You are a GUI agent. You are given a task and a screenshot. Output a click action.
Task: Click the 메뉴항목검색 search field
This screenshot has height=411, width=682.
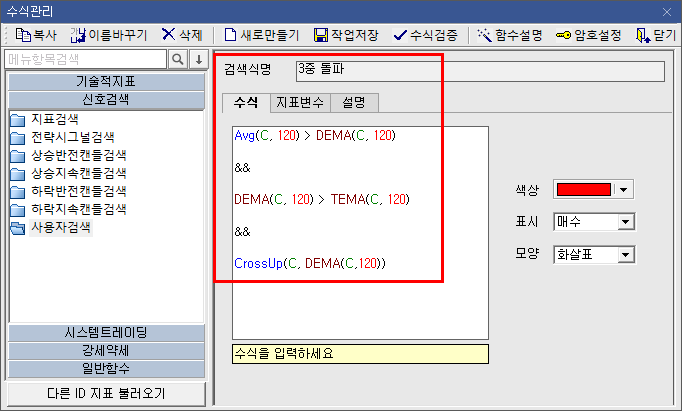(86, 59)
